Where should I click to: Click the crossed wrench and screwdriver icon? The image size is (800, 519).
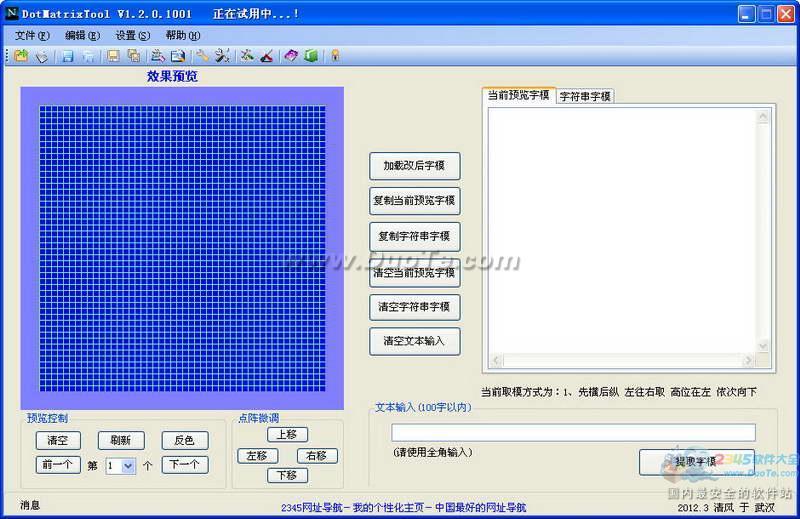tap(222, 56)
